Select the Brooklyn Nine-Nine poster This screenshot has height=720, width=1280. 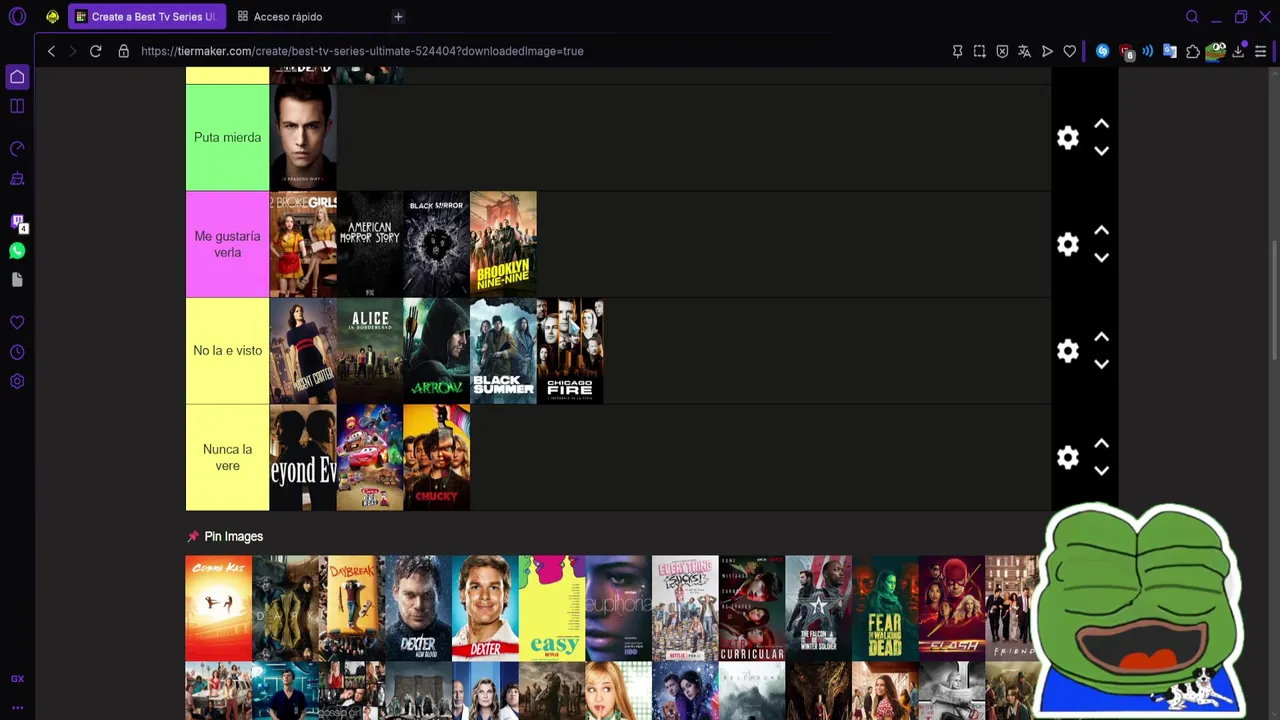pos(503,244)
